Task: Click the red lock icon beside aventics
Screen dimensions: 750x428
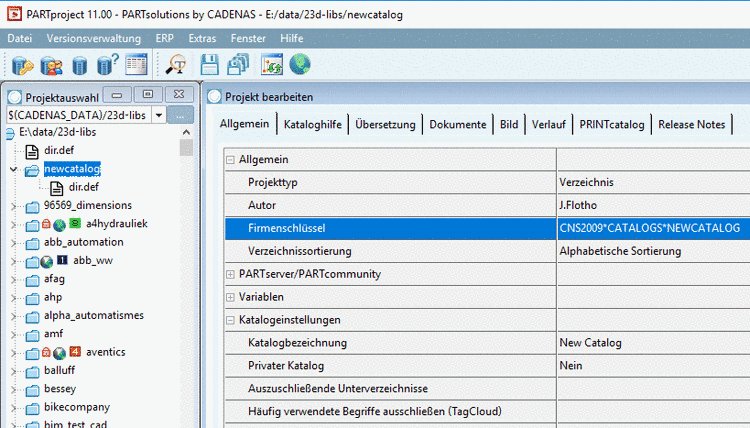Action: click(46, 352)
